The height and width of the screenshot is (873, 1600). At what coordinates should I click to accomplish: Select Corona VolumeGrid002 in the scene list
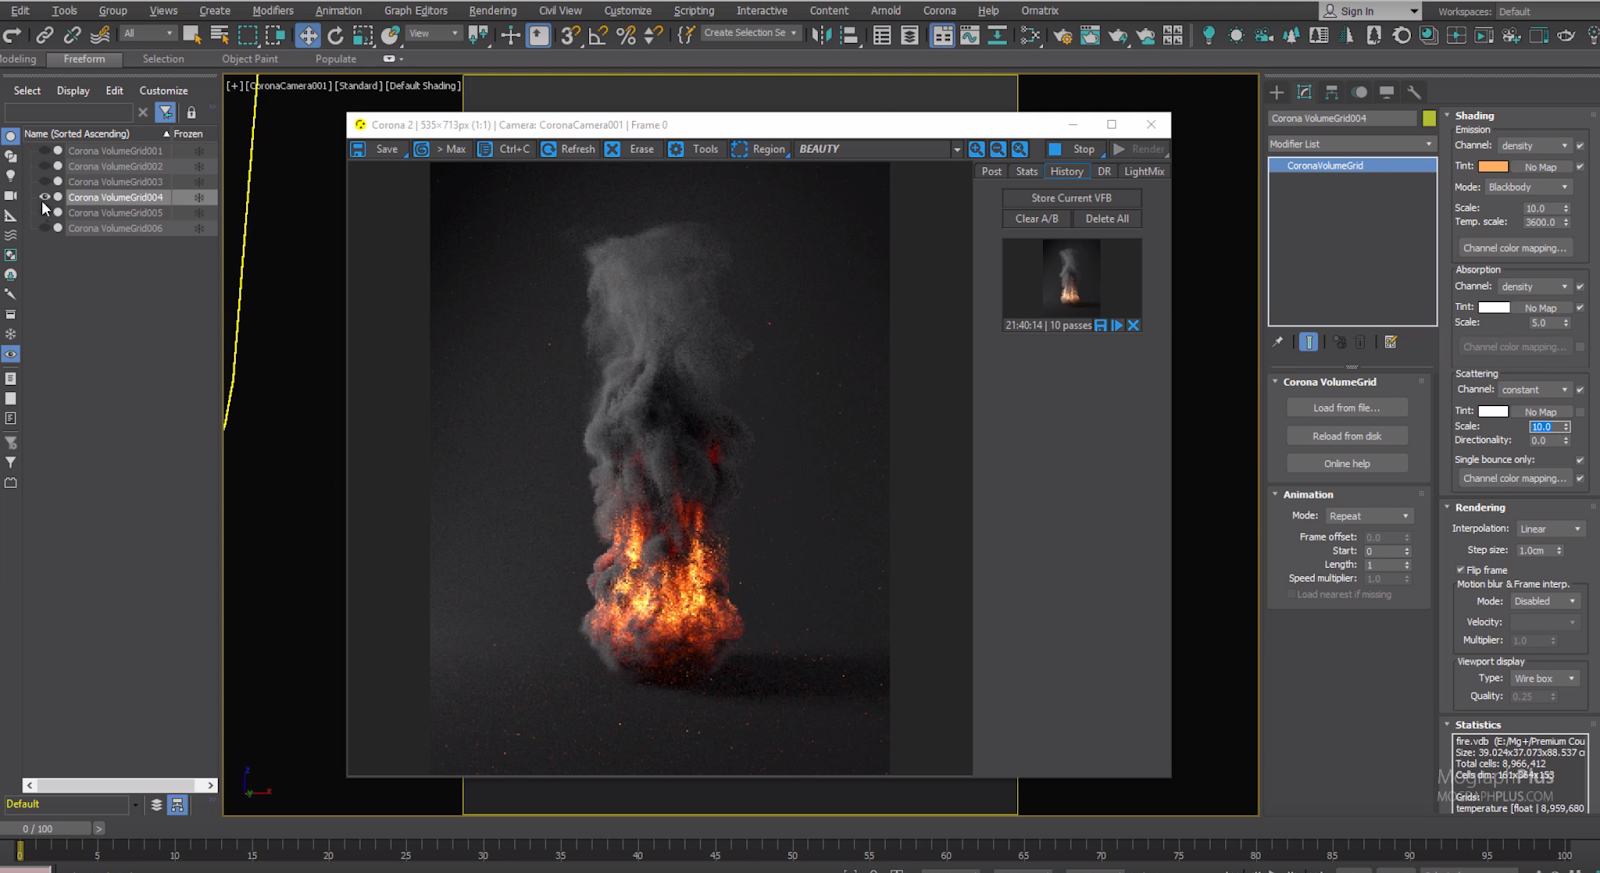pyautogui.click(x=115, y=166)
